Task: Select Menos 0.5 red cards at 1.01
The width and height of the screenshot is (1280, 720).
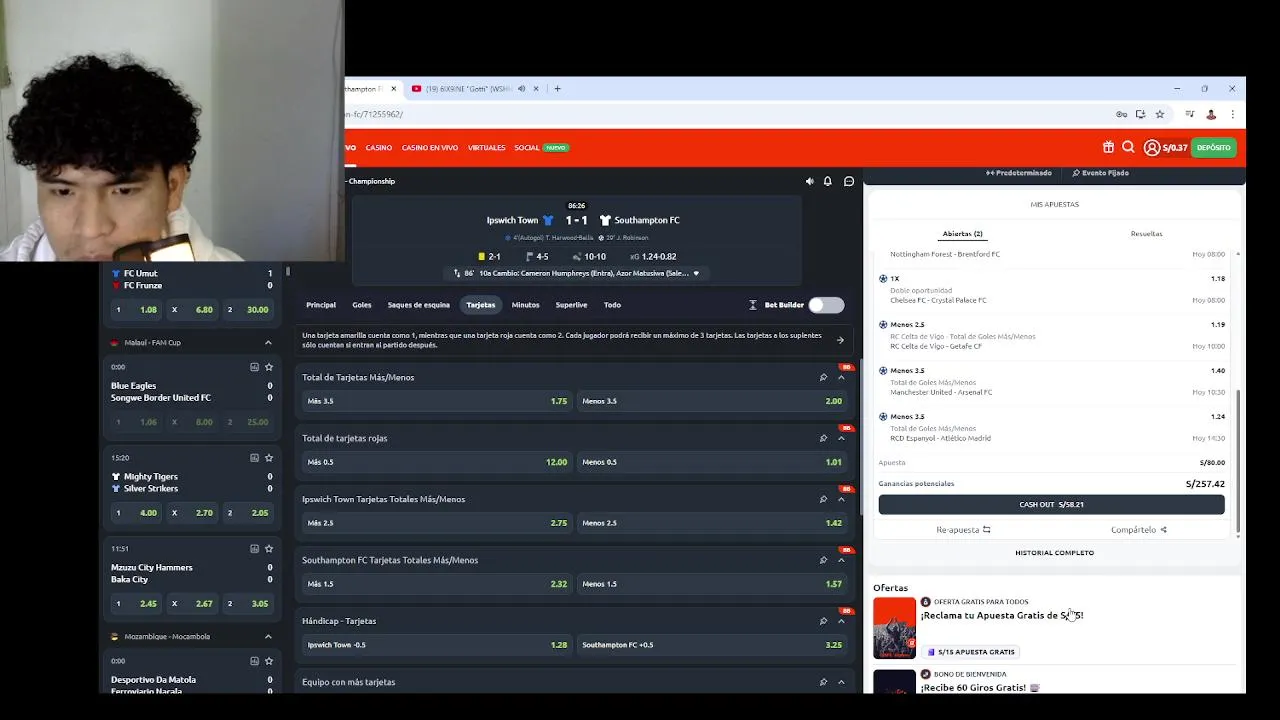Action: pyautogui.click(x=712, y=462)
